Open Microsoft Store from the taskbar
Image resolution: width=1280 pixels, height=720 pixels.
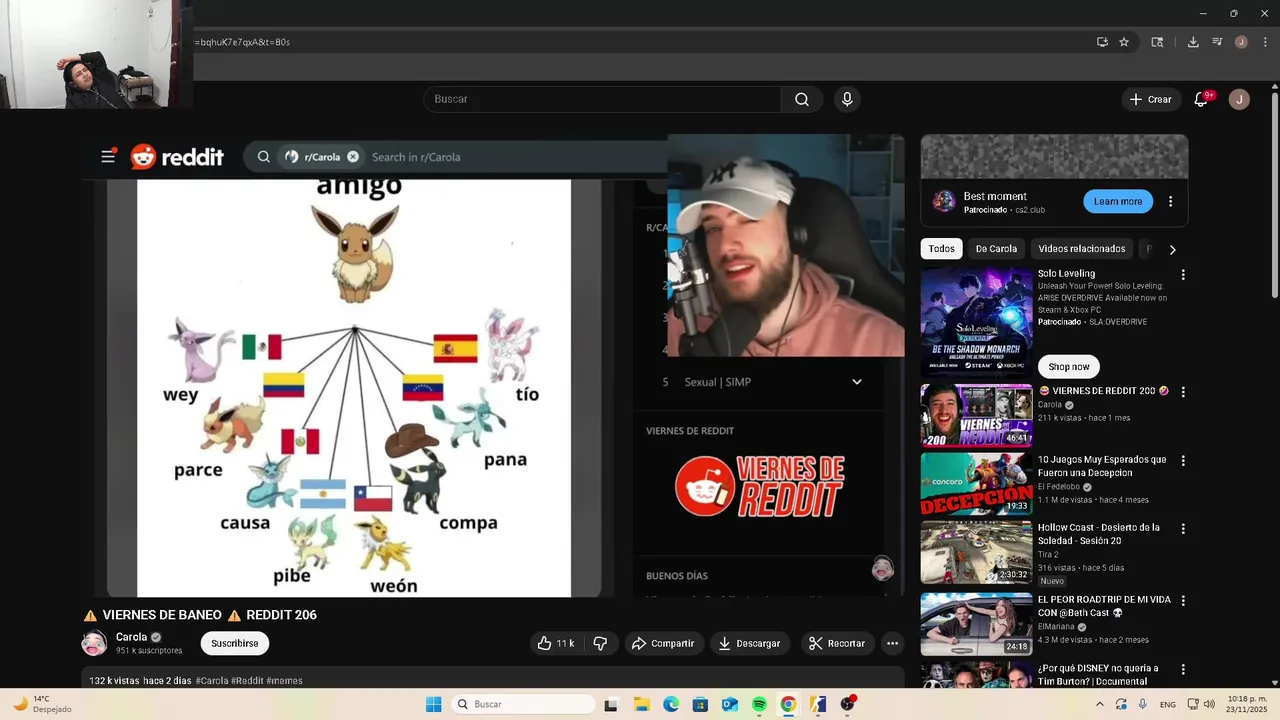coord(700,704)
